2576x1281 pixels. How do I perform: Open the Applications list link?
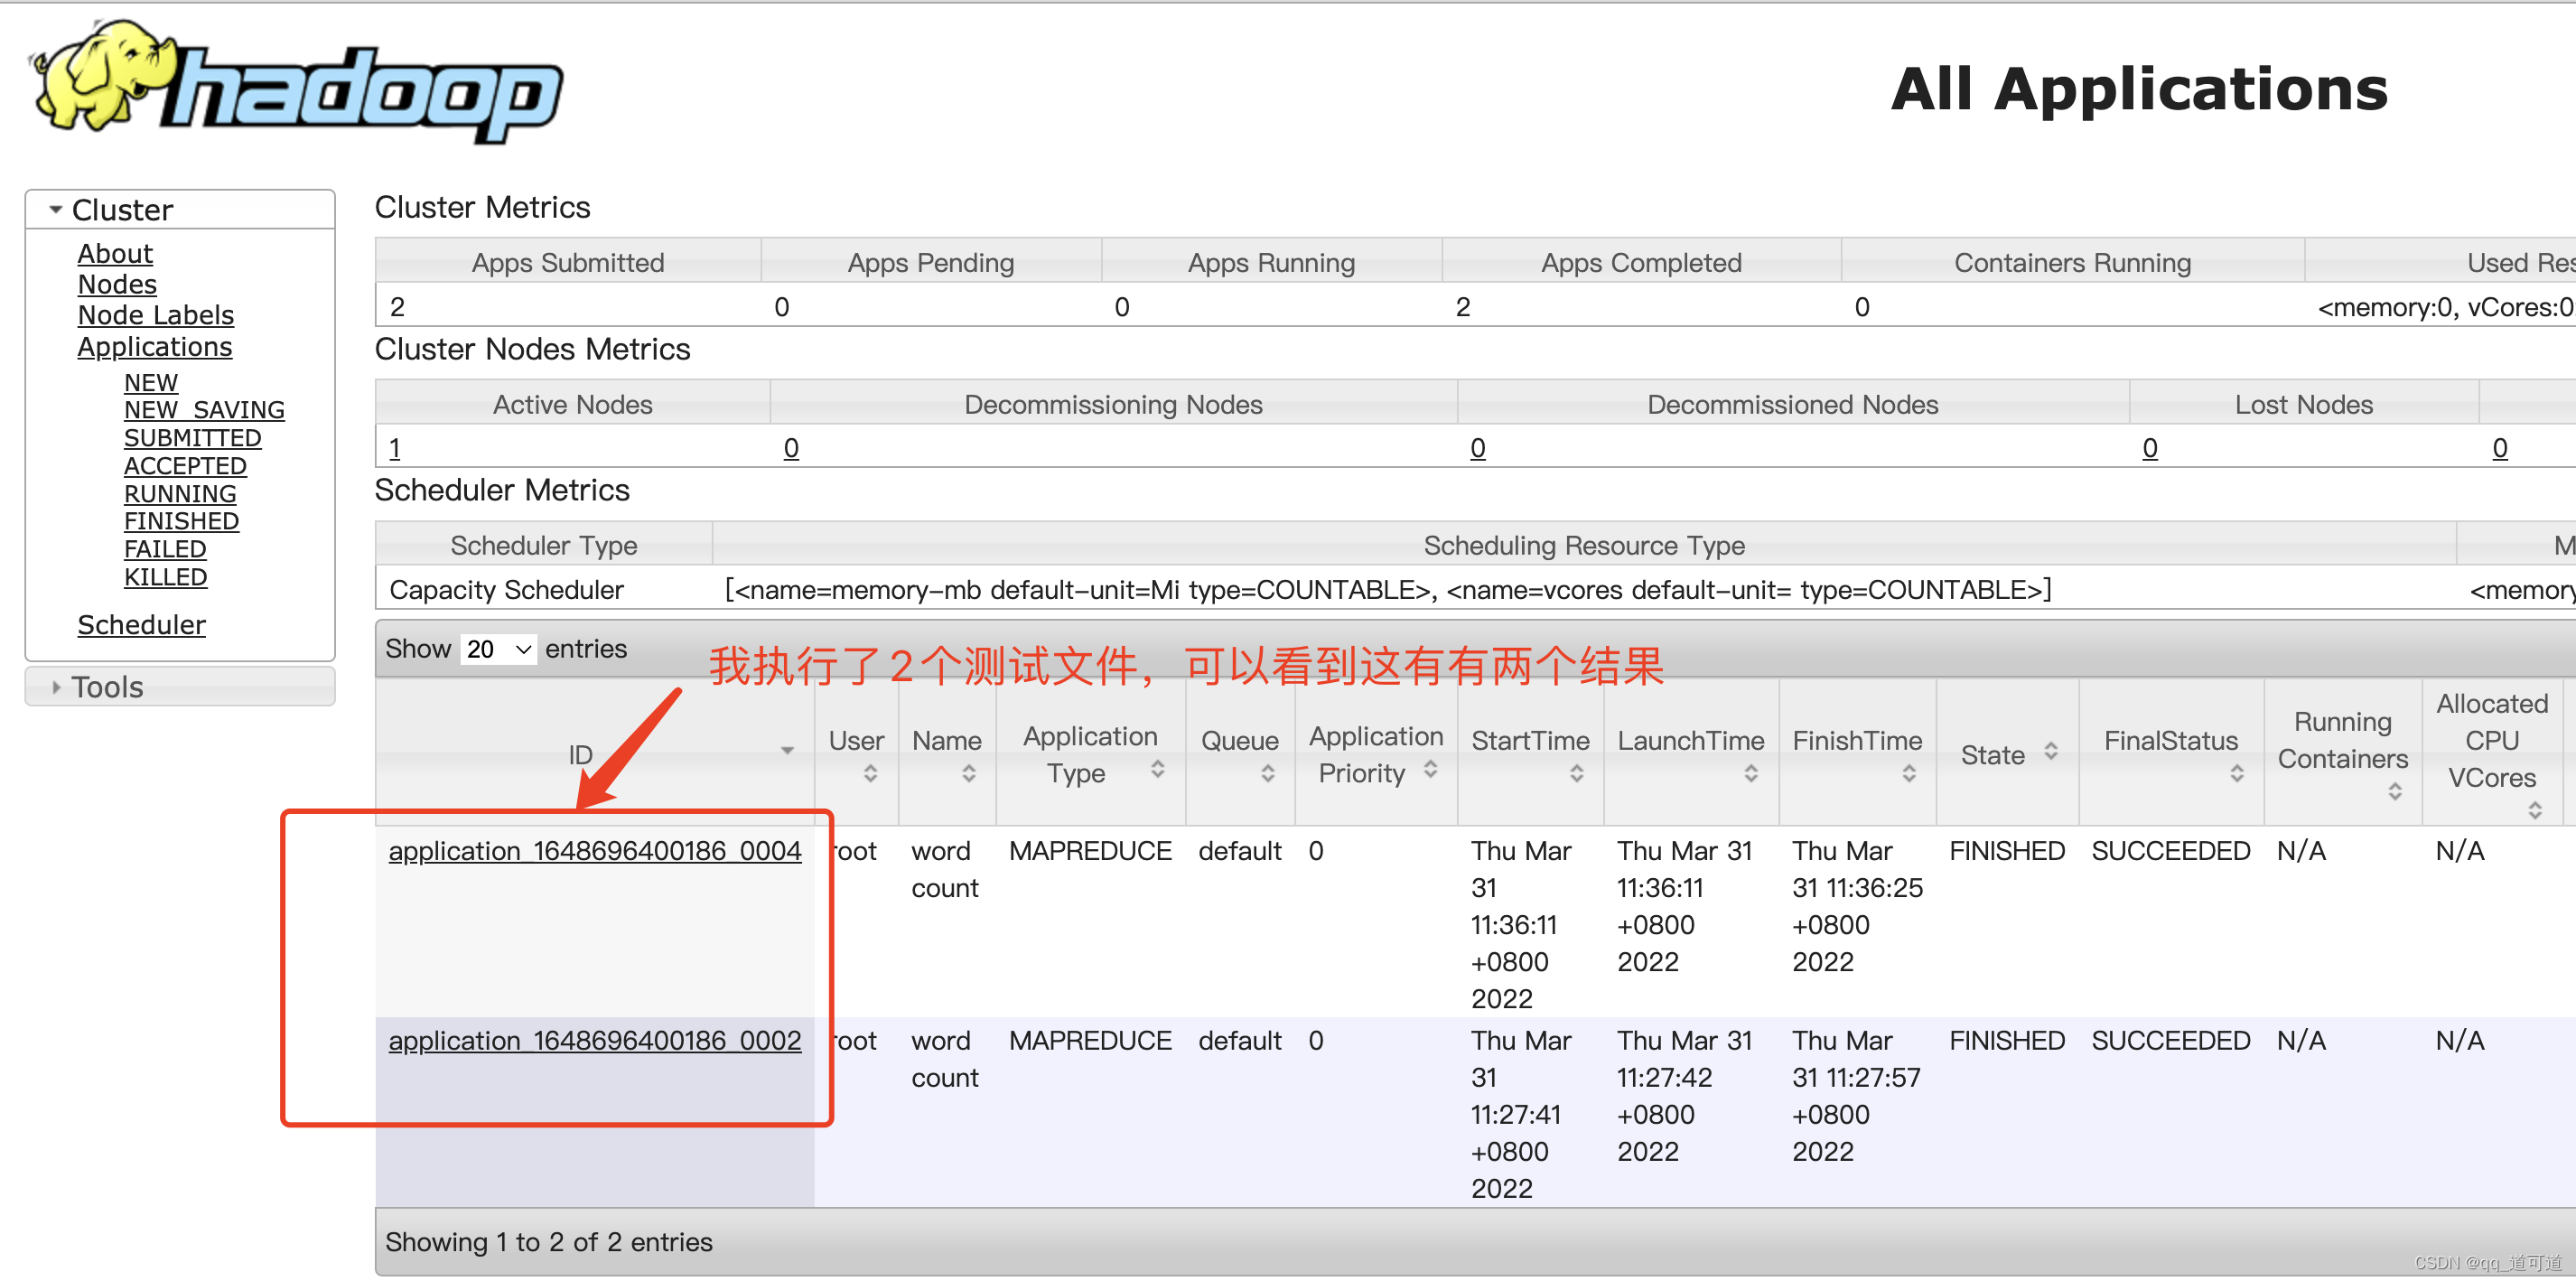[155, 346]
